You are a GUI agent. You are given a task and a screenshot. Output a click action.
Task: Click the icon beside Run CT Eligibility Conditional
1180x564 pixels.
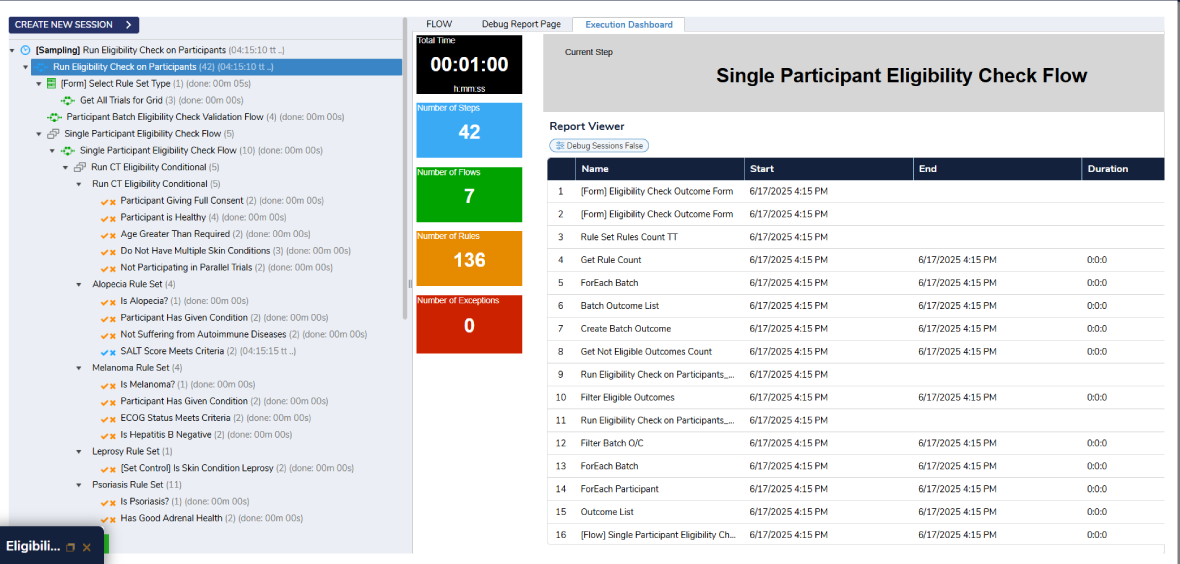pos(80,167)
